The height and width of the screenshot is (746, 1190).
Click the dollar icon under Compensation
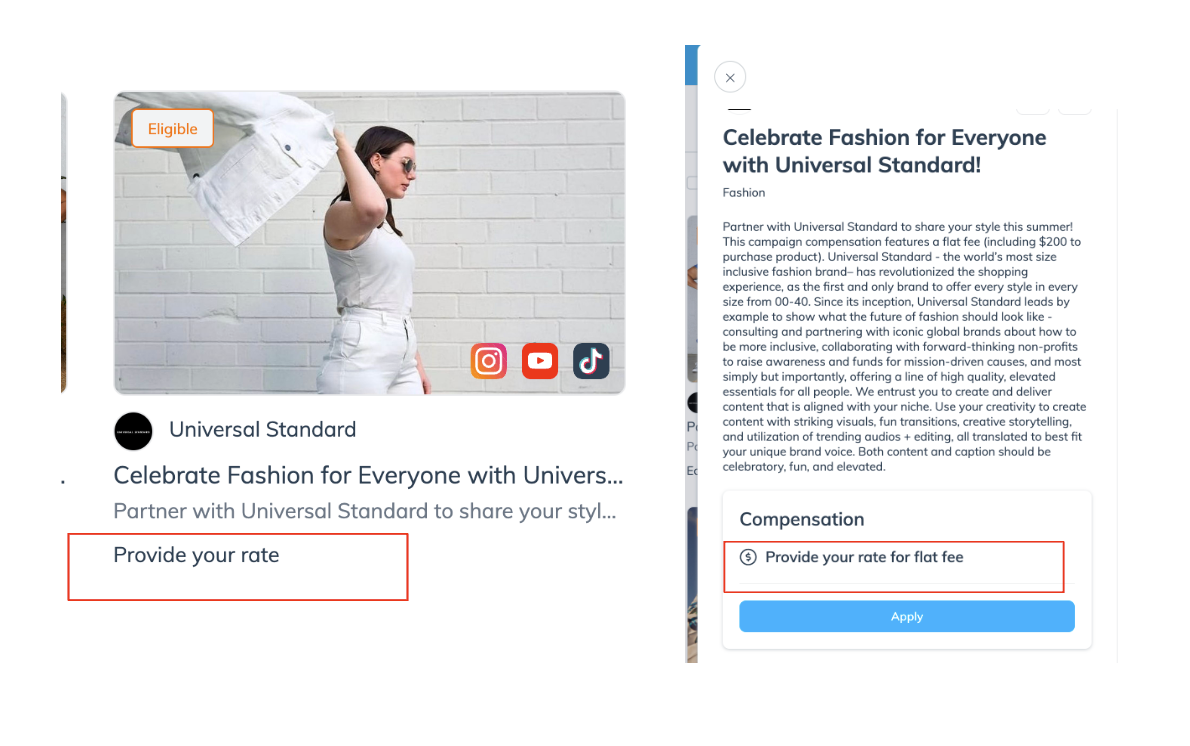748,557
